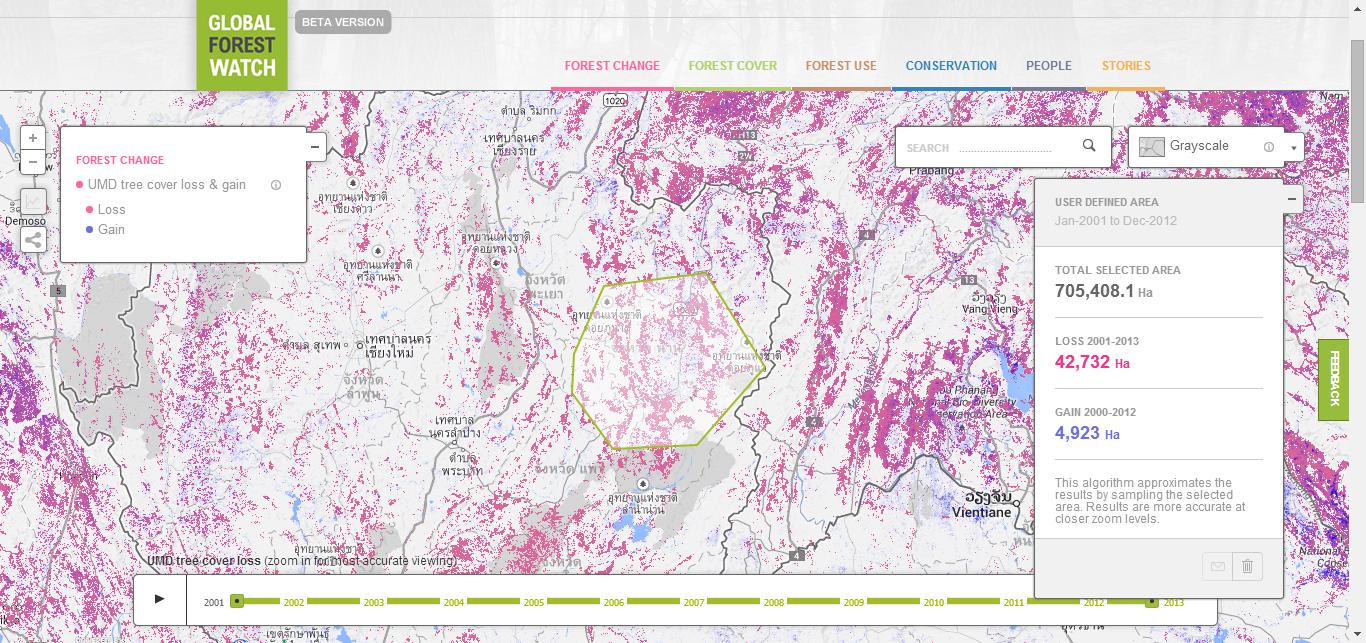Collapse the User Defined Area panel
This screenshot has width=1366, height=643.
(1291, 199)
